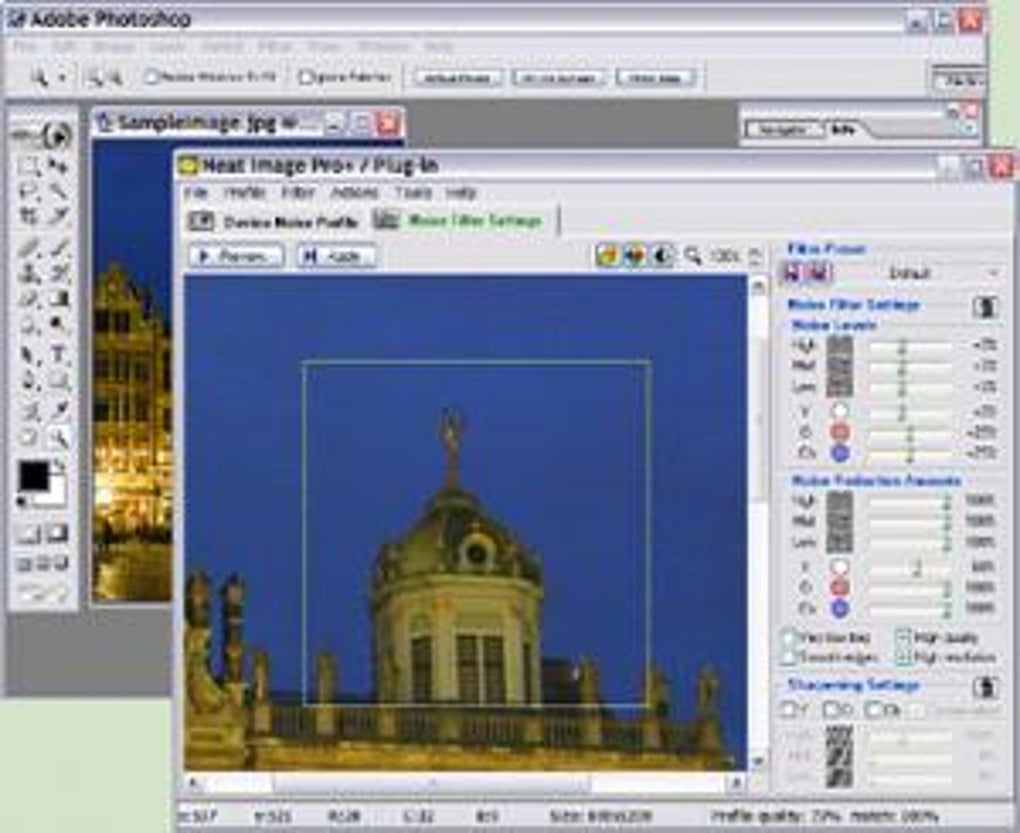The image size is (1020, 833).
Task: Select the Move tool in Photoshop toolbox
Action: click(x=59, y=166)
